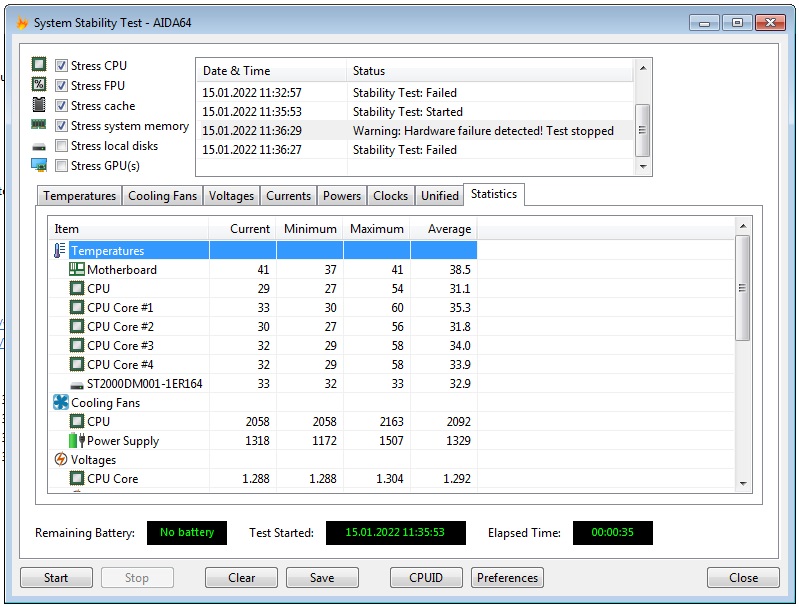Click the thermometer icon of Temperatures group
The width and height of the screenshot is (799, 607).
pyautogui.click(x=60, y=250)
